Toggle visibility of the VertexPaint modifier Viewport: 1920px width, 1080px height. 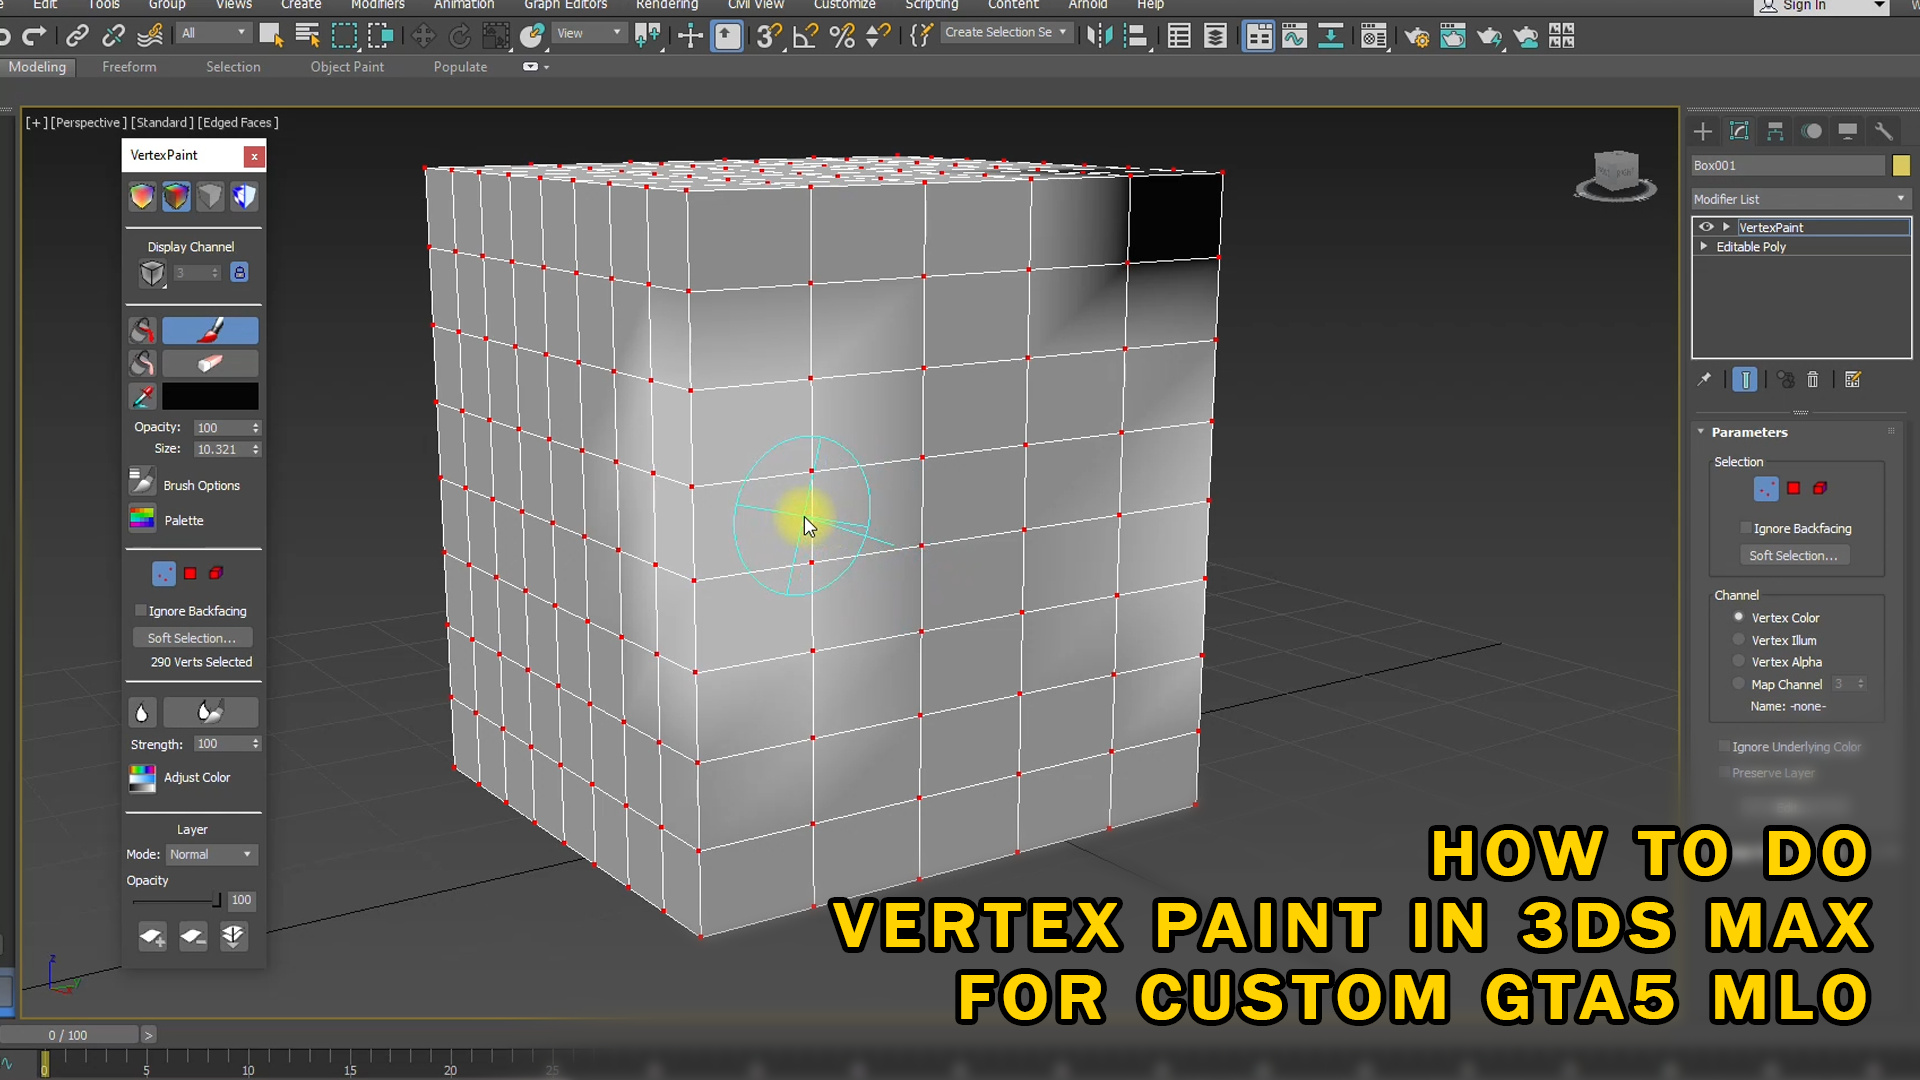point(1705,227)
